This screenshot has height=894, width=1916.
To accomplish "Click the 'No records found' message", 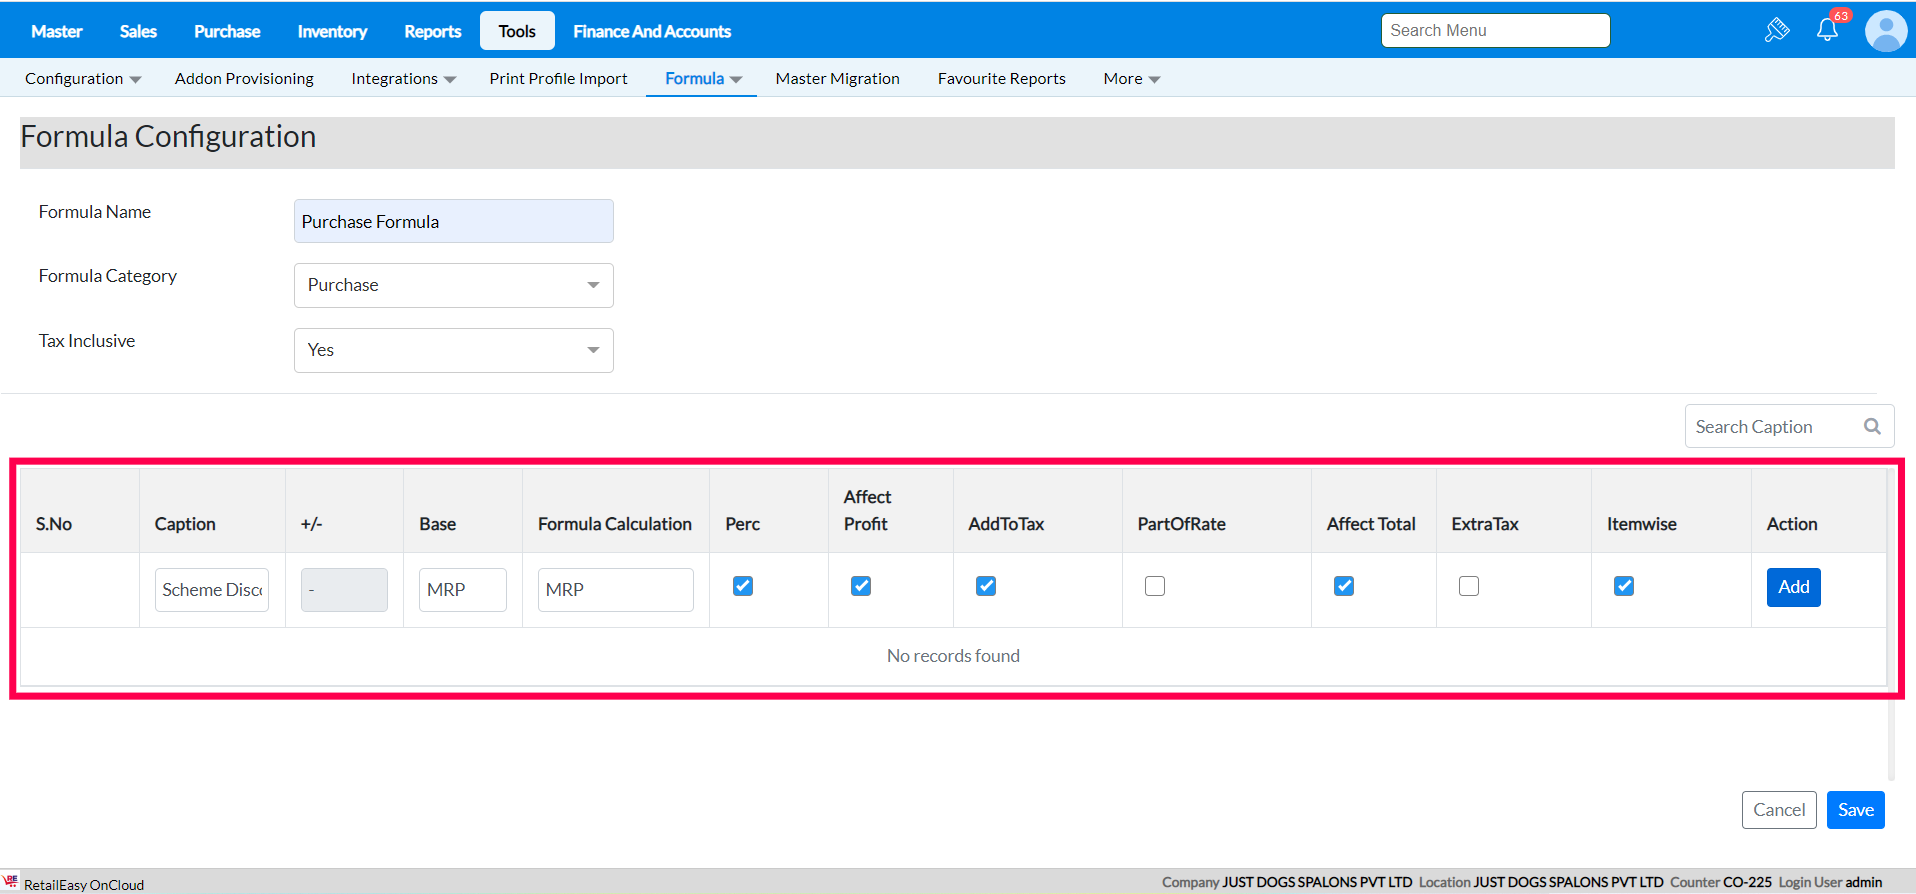I will [x=953, y=656].
